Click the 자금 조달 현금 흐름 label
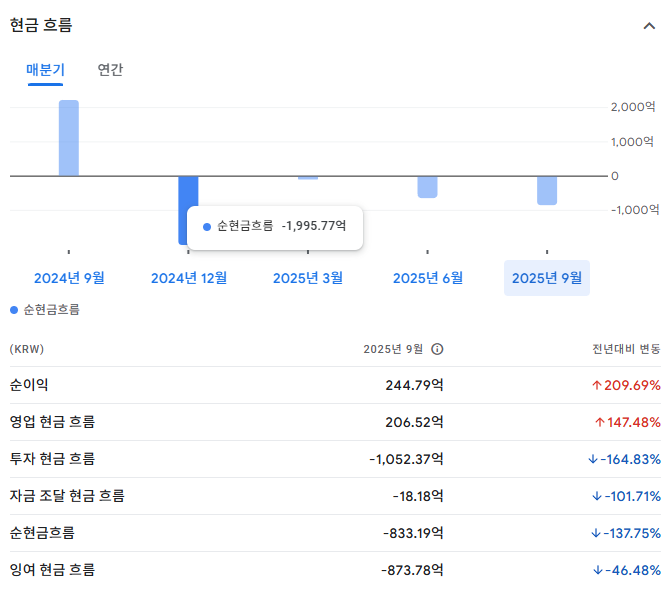The image size is (671, 598). pyautogui.click(x=67, y=496)
